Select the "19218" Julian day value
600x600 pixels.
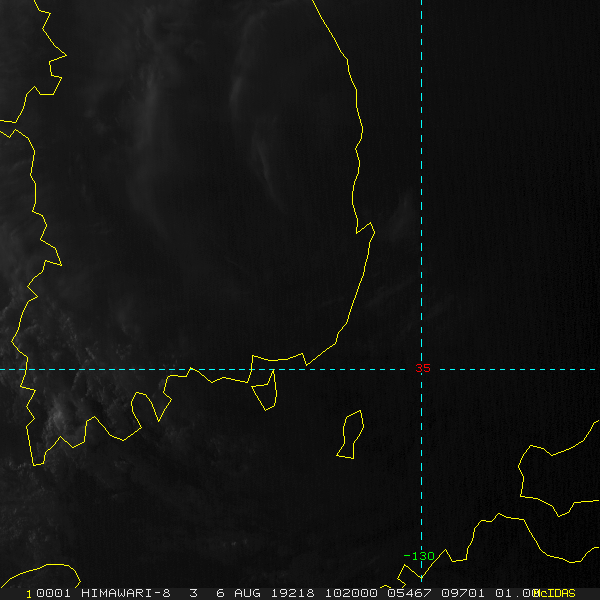coord(293,593)
